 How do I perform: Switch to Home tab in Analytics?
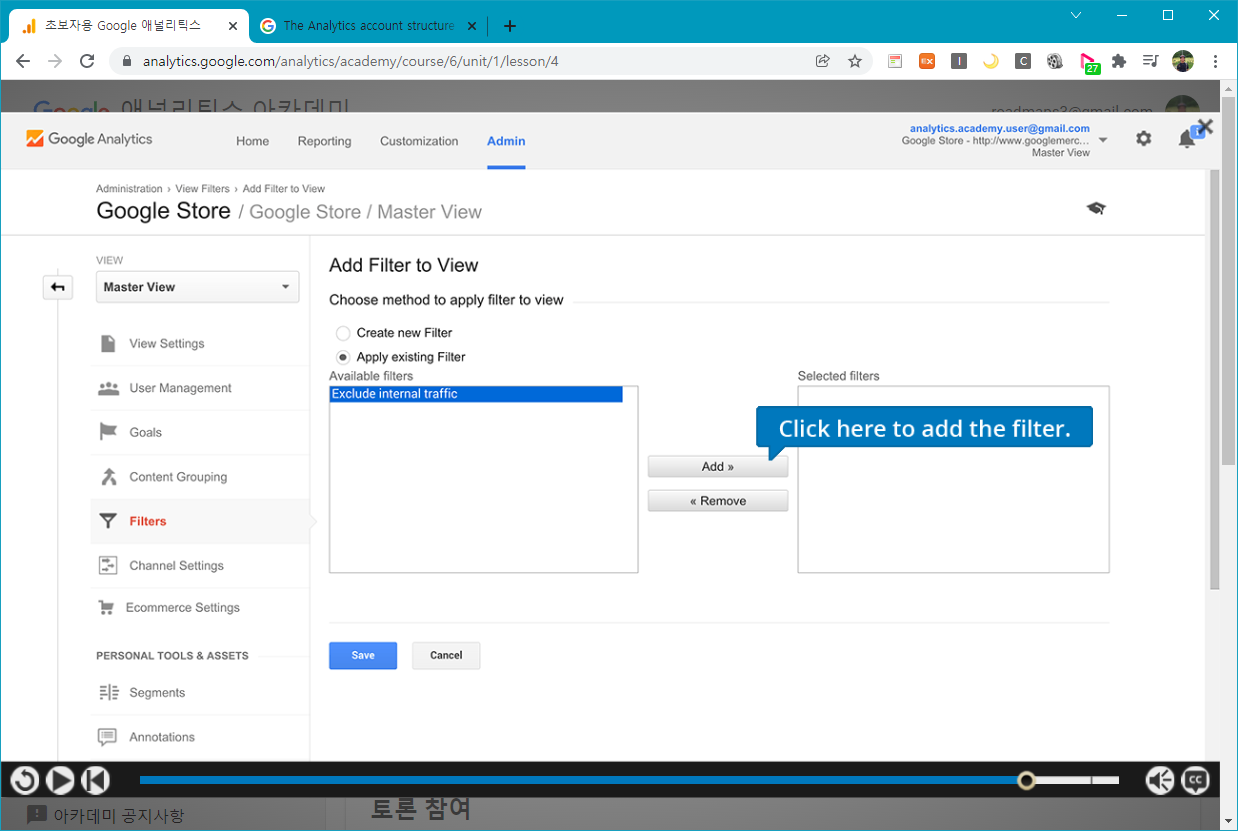252,142
